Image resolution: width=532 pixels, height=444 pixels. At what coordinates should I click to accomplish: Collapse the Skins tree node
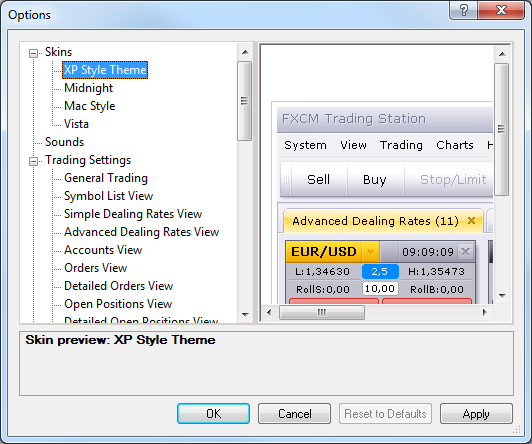[33, 53]
